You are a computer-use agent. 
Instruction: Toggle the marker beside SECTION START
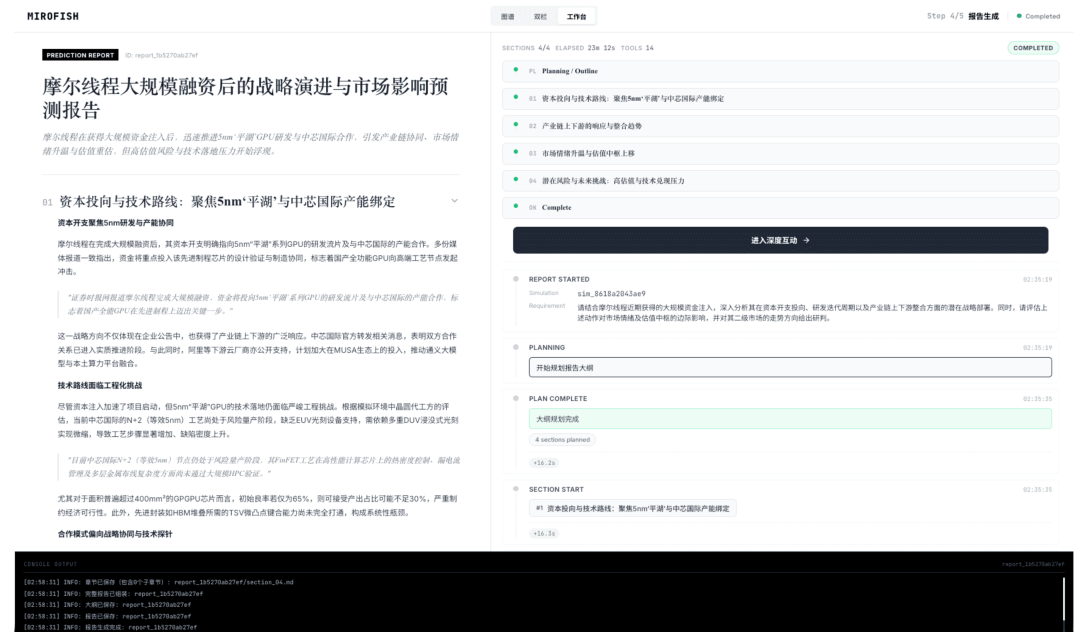coord(517,488)
